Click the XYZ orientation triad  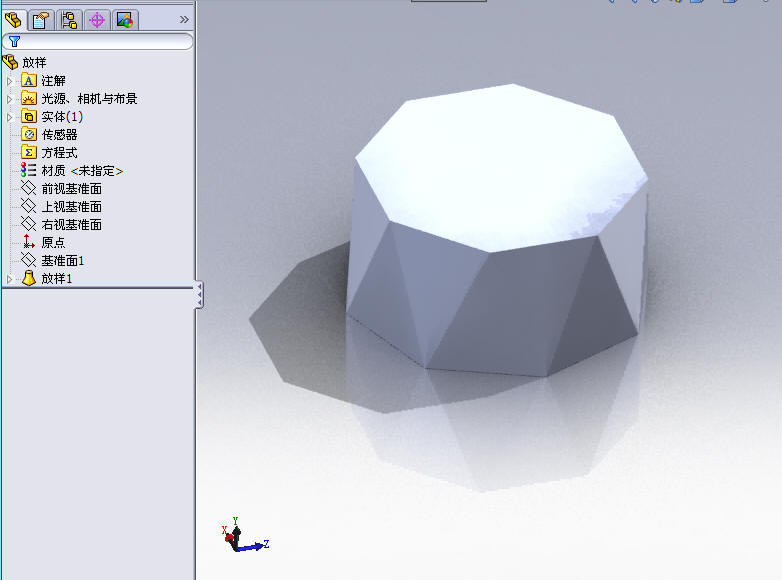pos(244,535)
